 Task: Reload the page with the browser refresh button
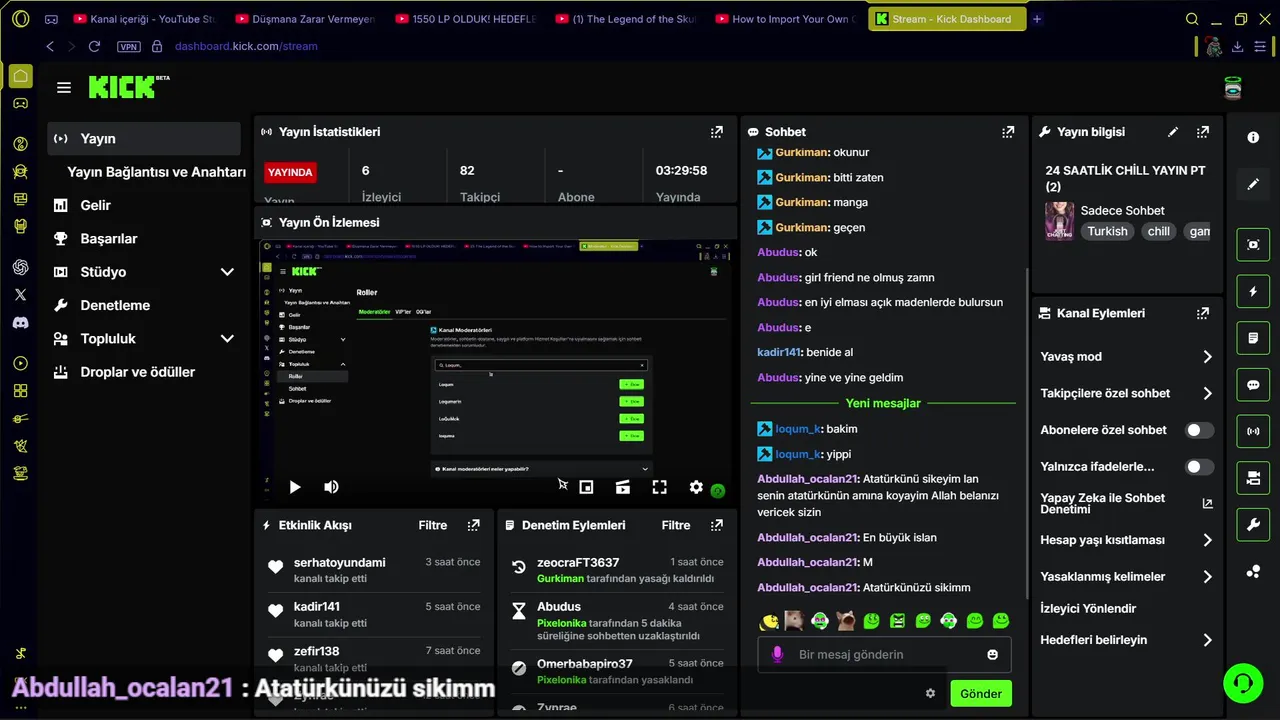pyautogui.click(x=94, y=46)
